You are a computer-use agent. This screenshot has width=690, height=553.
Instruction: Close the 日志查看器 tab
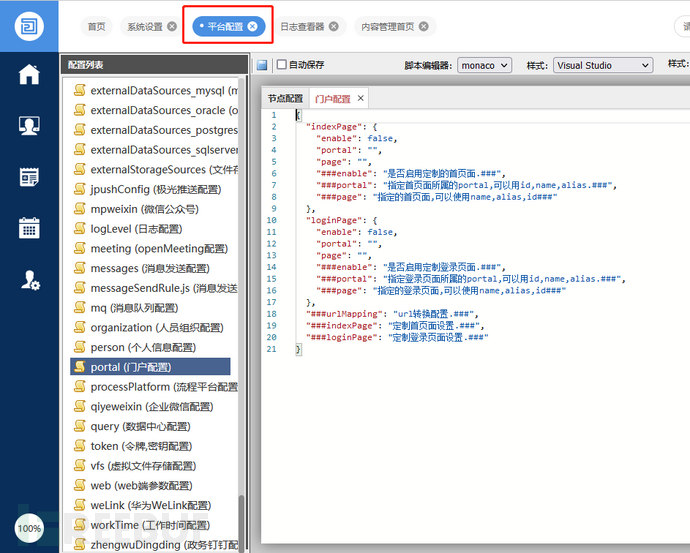click(334, 26)
